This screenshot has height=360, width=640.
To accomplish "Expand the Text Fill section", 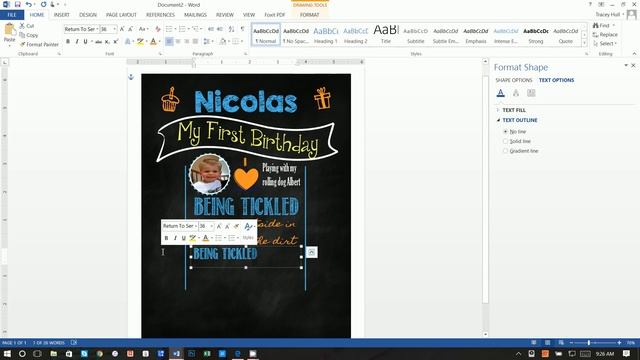I will pos(498,110).
